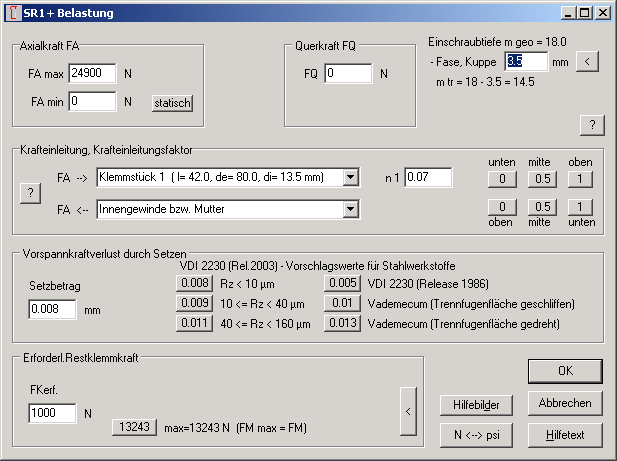
Task: Click the tall arrow button beside Restklemmkraft panel
Action: 405,412
